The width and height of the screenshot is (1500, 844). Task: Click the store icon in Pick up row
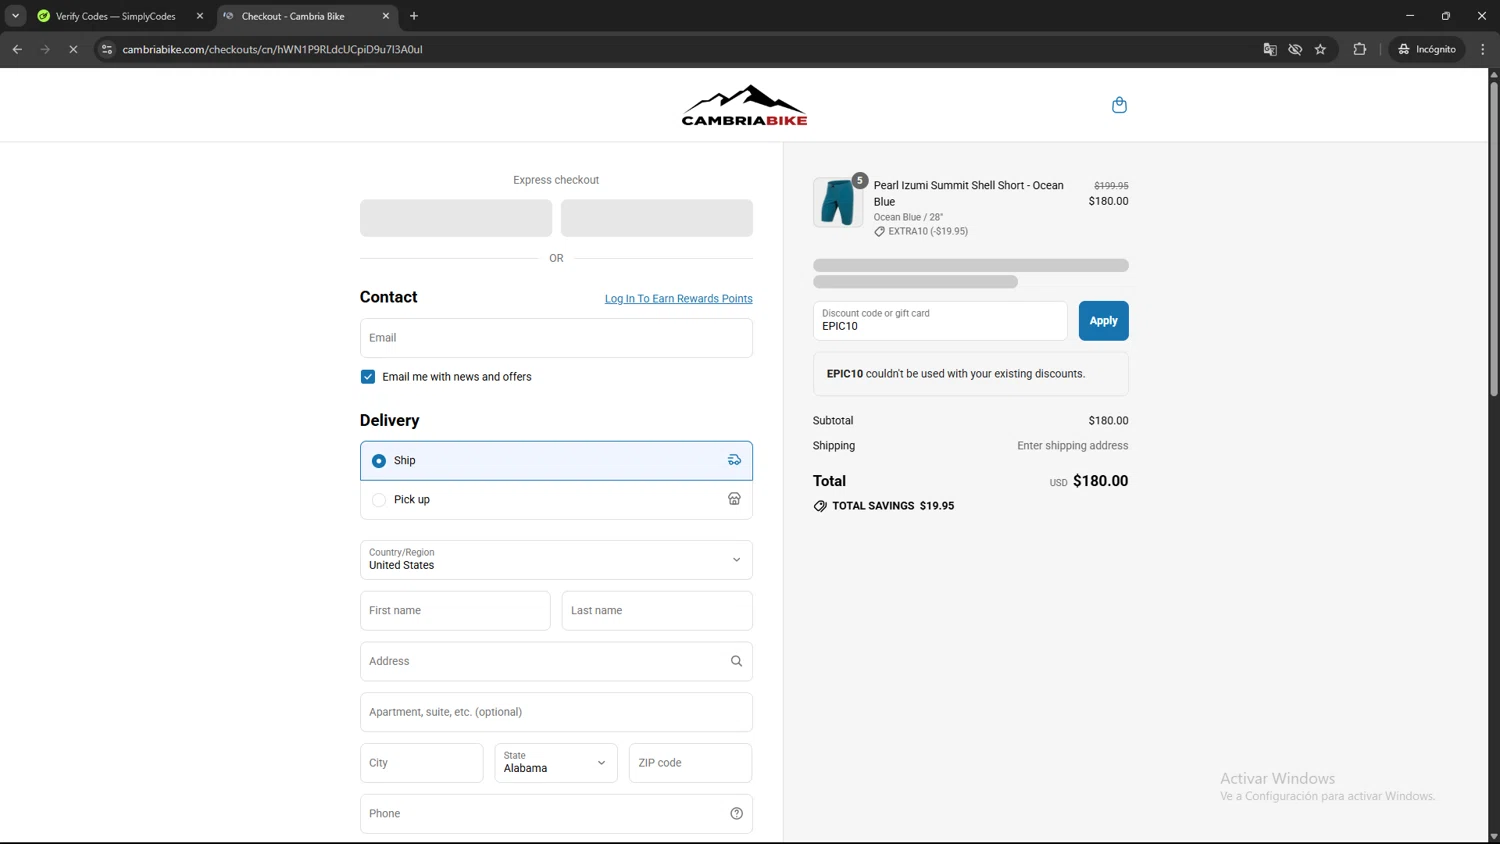point(734,499)
